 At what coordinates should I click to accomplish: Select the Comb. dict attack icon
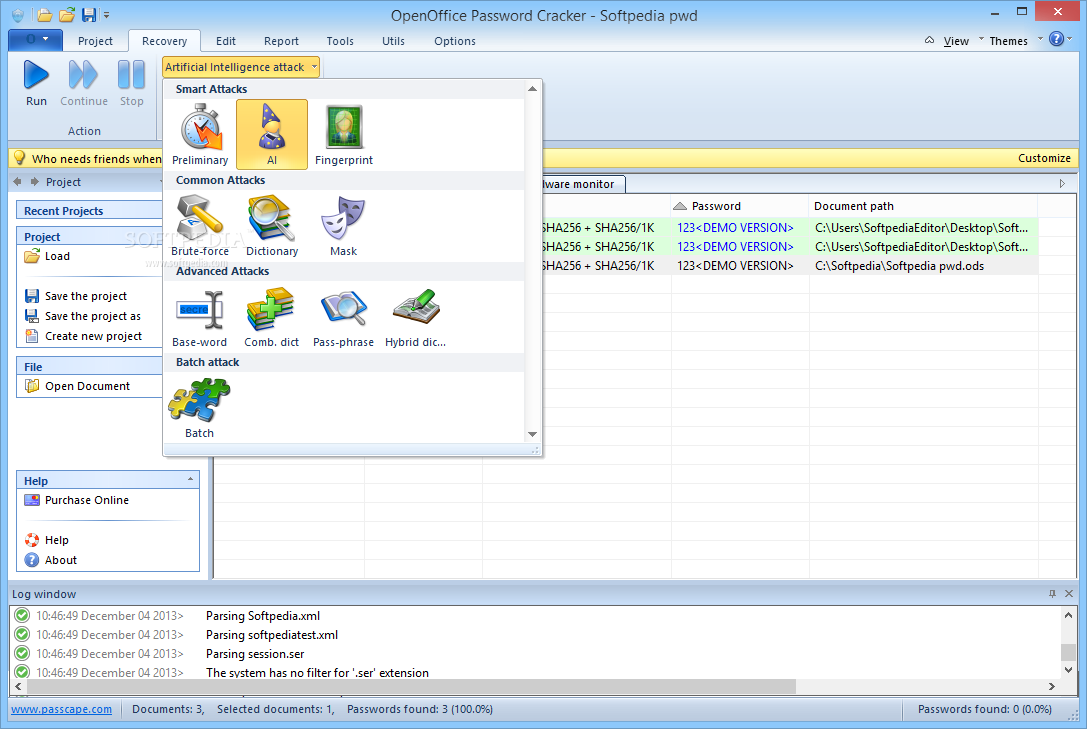point(271,309)
